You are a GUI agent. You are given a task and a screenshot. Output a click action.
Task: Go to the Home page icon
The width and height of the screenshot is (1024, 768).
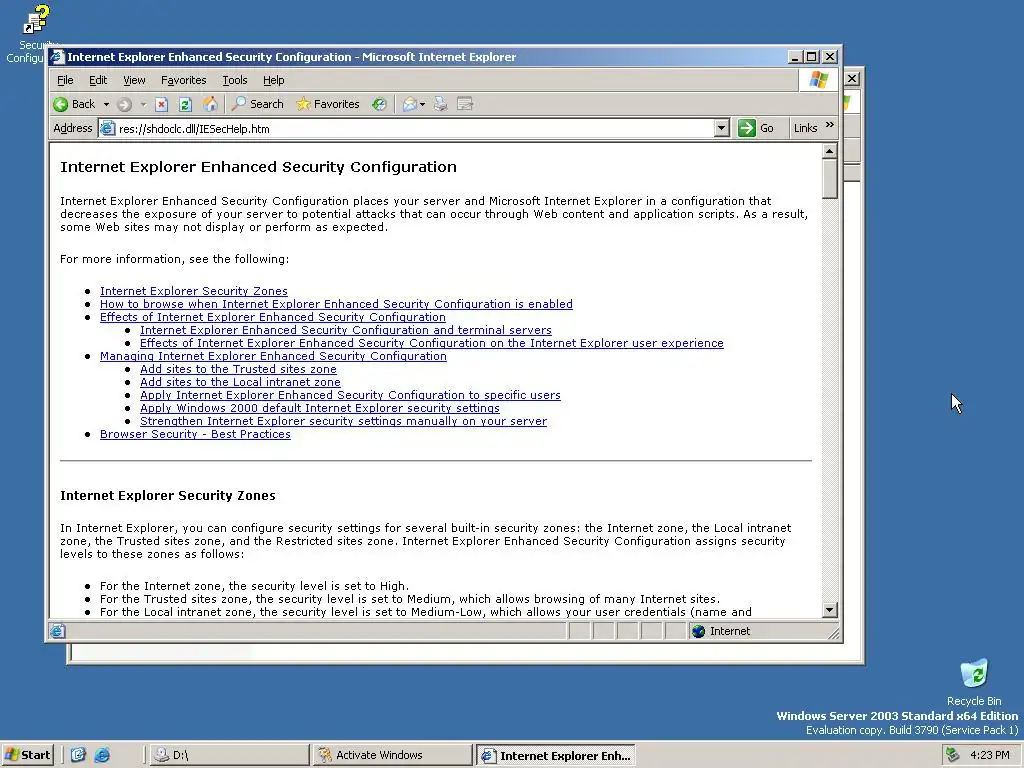pyautogui.click(x=210, y=104)
